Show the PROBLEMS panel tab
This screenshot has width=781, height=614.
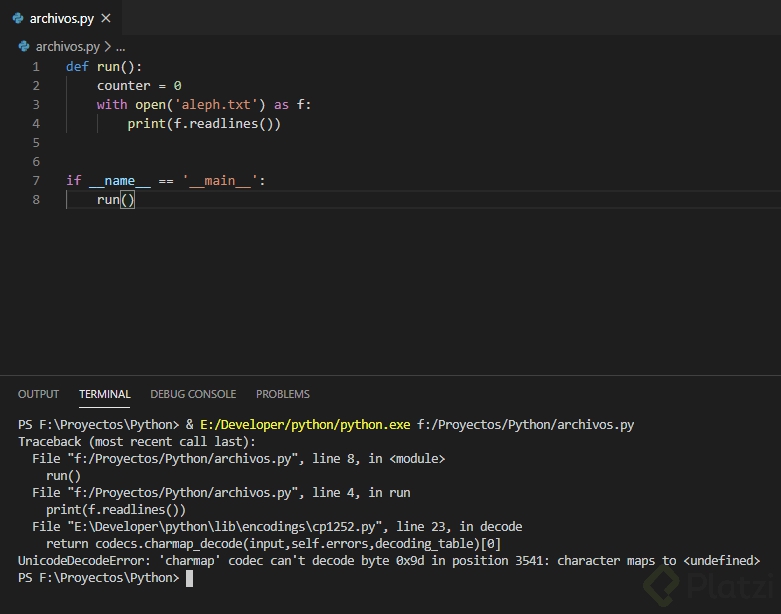pyautogui.click(x=283, y=394)
